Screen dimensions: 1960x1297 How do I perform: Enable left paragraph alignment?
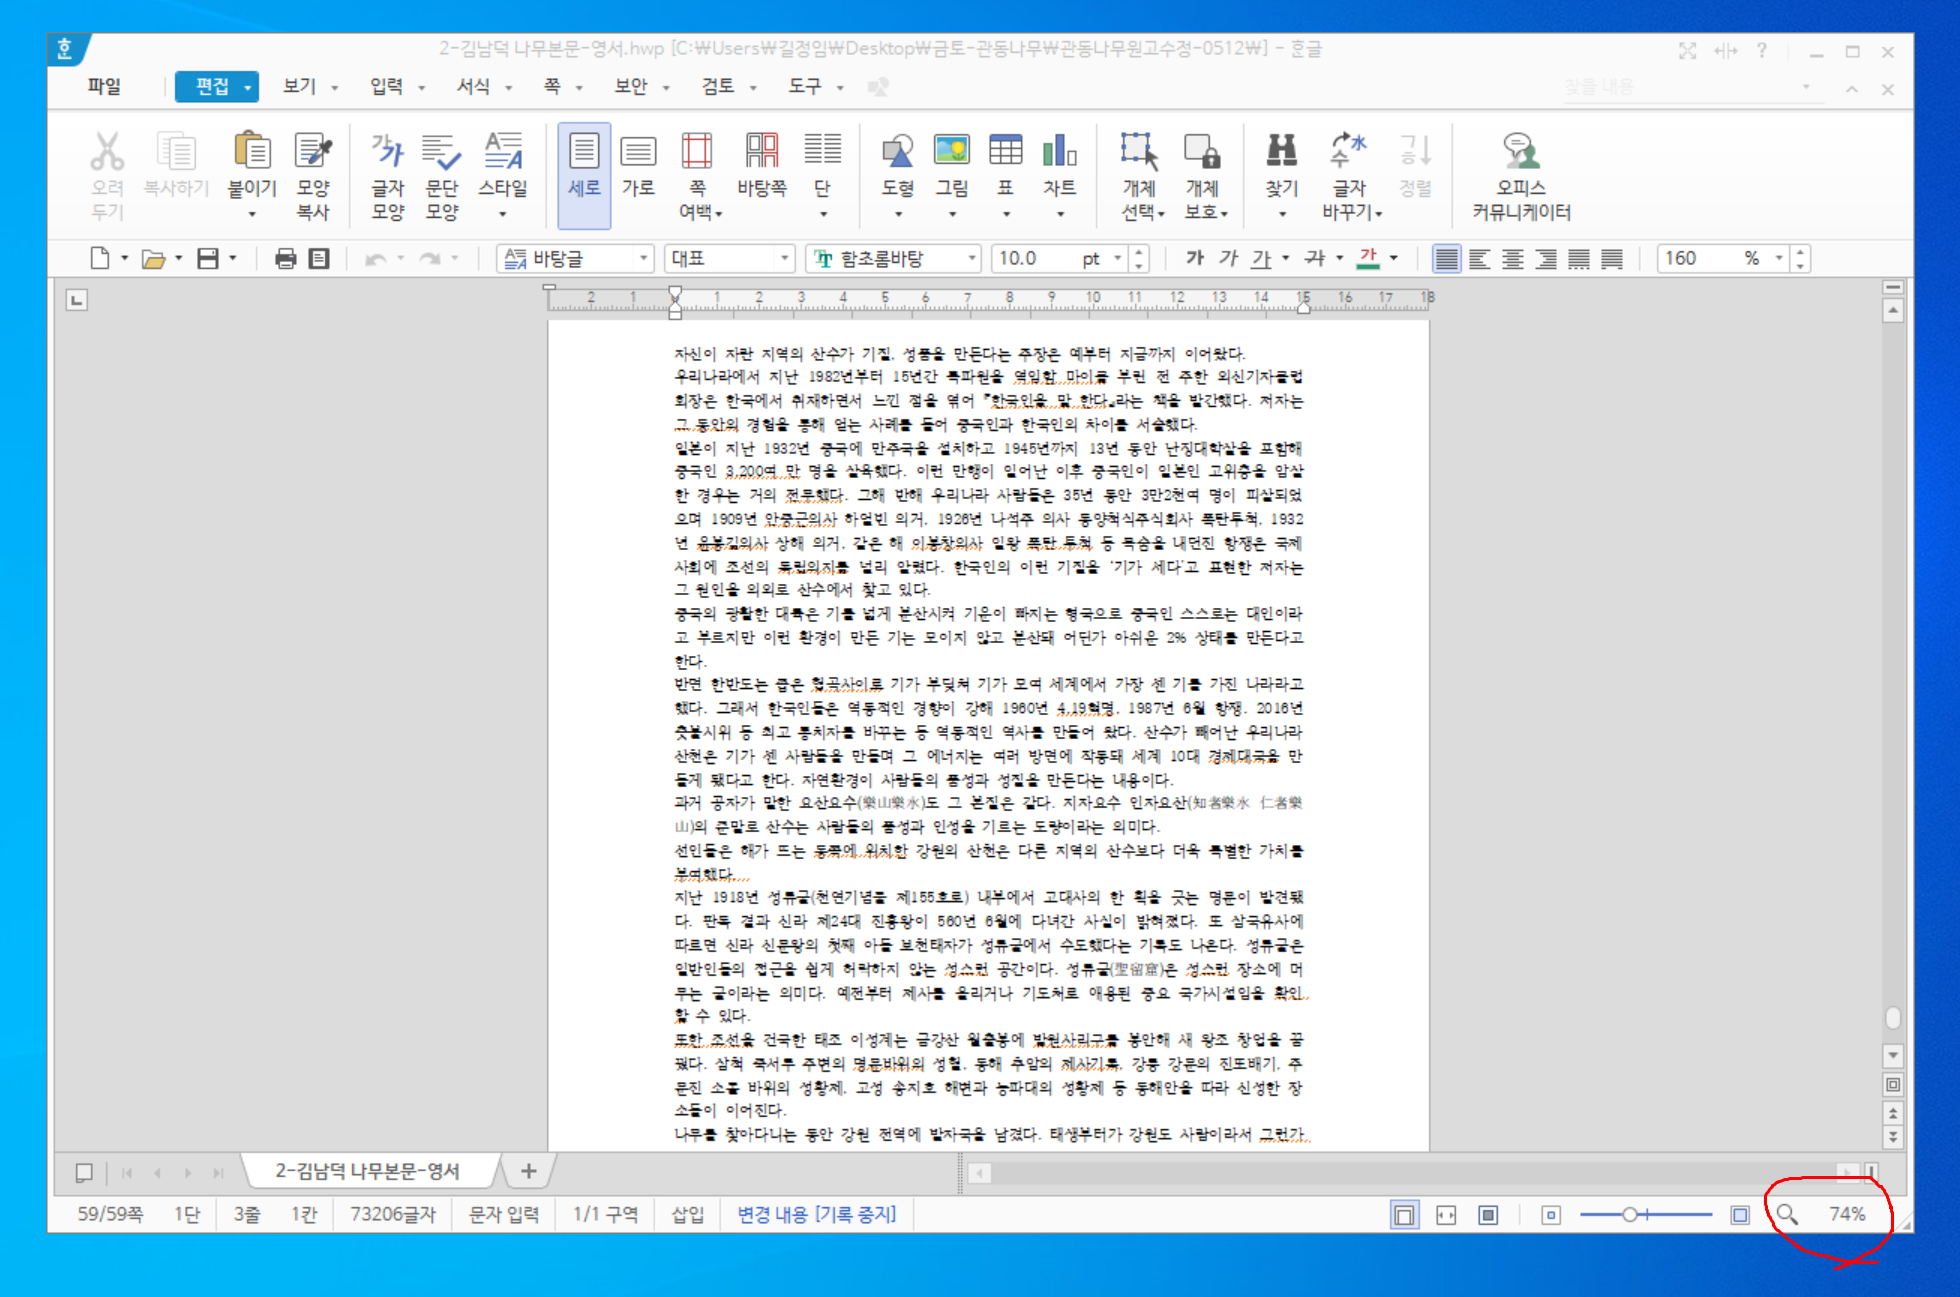click(1480, 259)
